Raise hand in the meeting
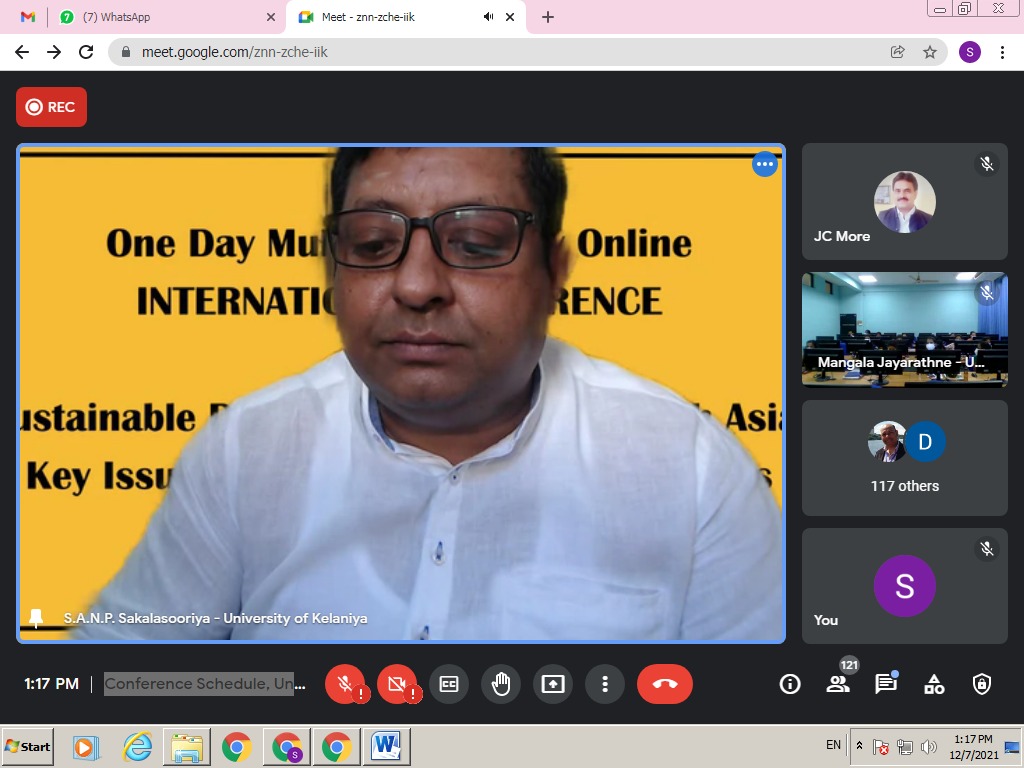The image size is (1024, 768). point(501,684)
